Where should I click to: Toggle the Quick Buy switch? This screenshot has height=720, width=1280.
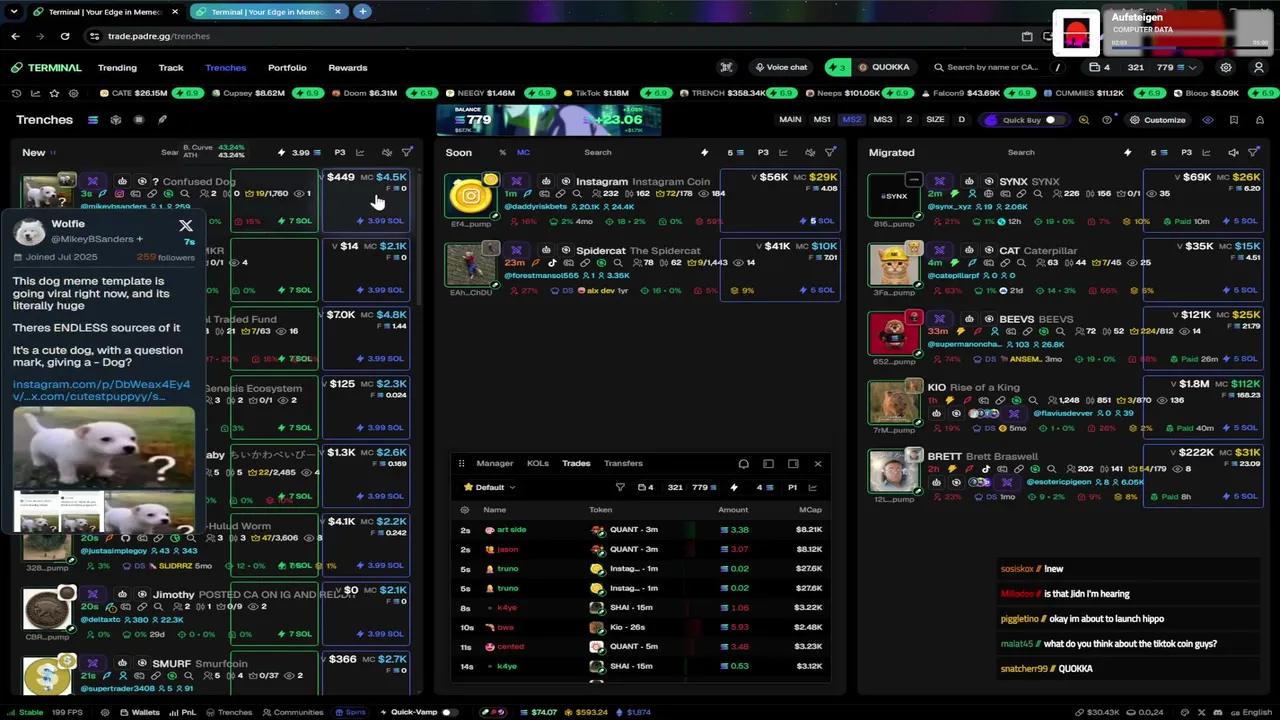coord(1054,120)
